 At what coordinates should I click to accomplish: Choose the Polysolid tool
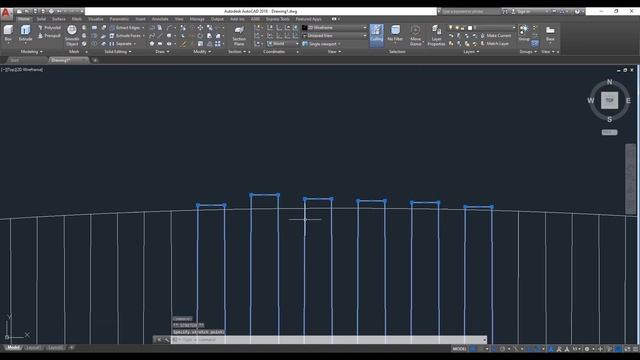pyautogui.click(x=49, y=28)
